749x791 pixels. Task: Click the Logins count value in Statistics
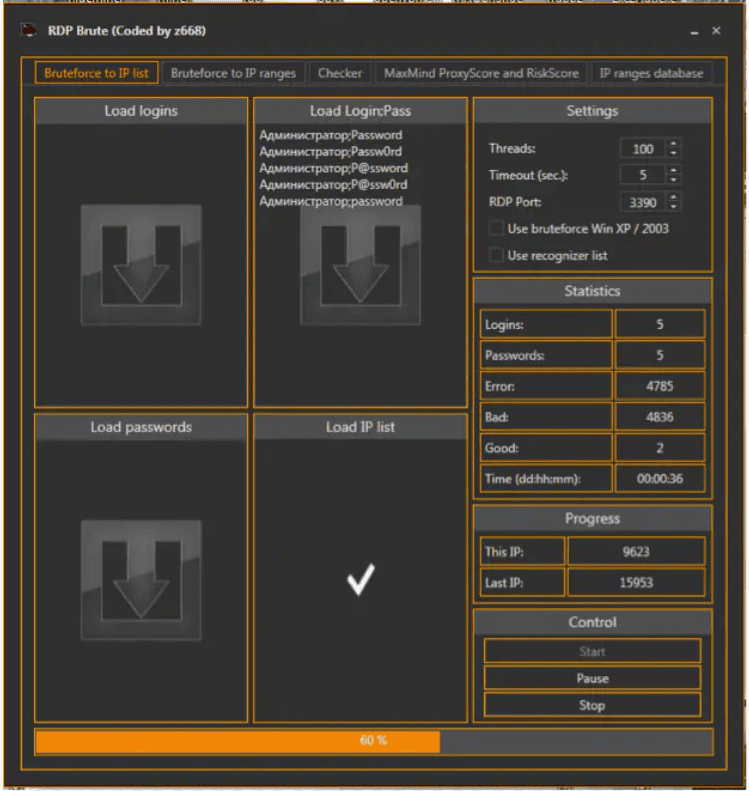tap(660, 324)
